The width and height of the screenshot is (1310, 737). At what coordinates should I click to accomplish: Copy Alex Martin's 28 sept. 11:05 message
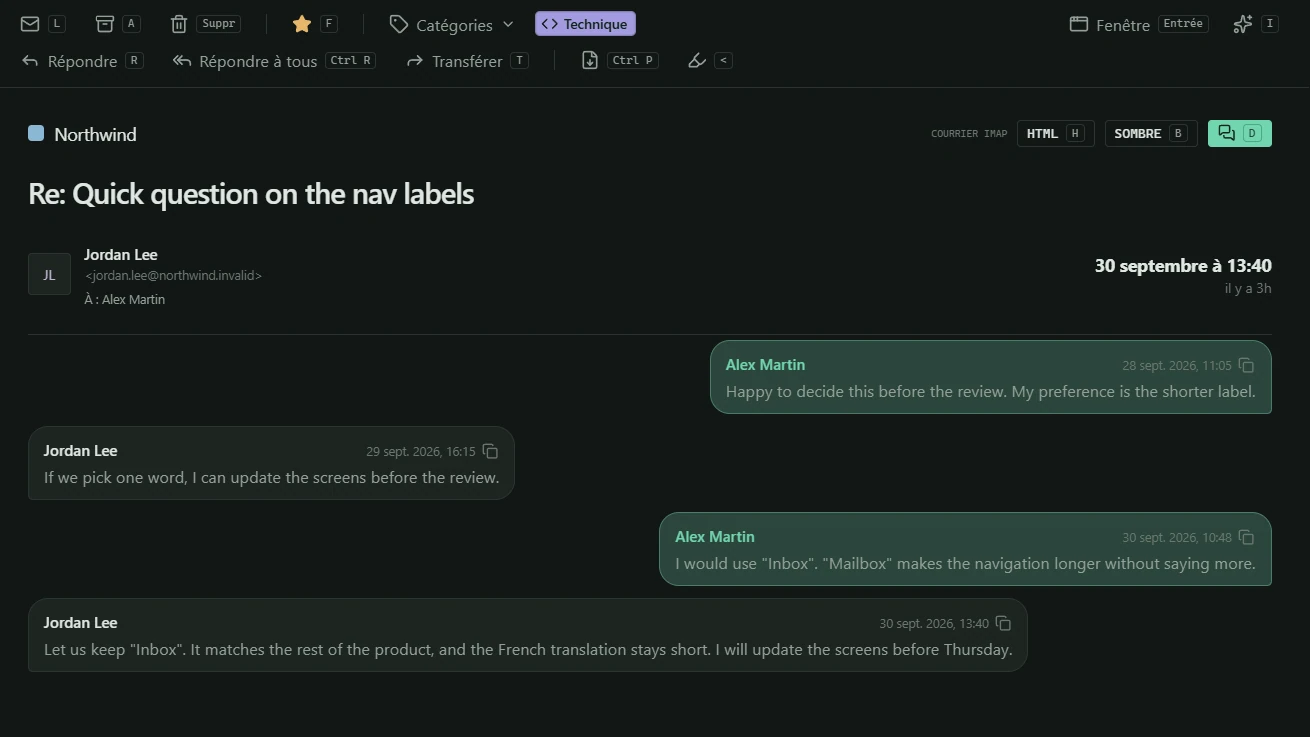coord(1246,366)
